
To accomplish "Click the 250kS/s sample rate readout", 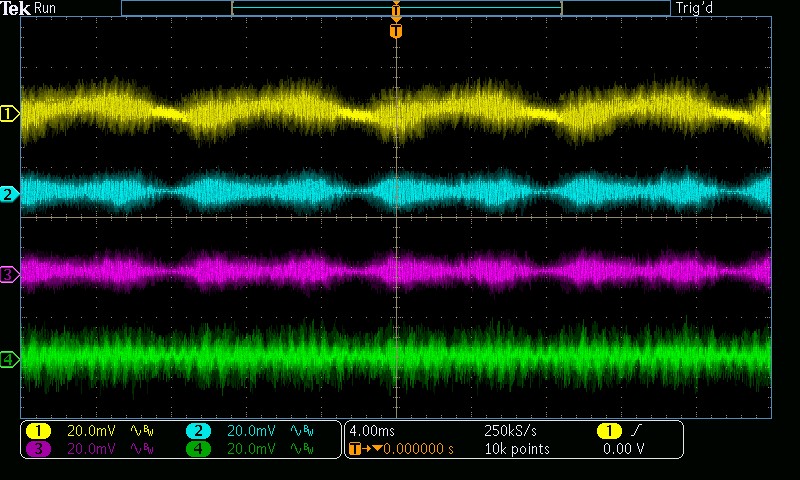I will click(510, 431).
